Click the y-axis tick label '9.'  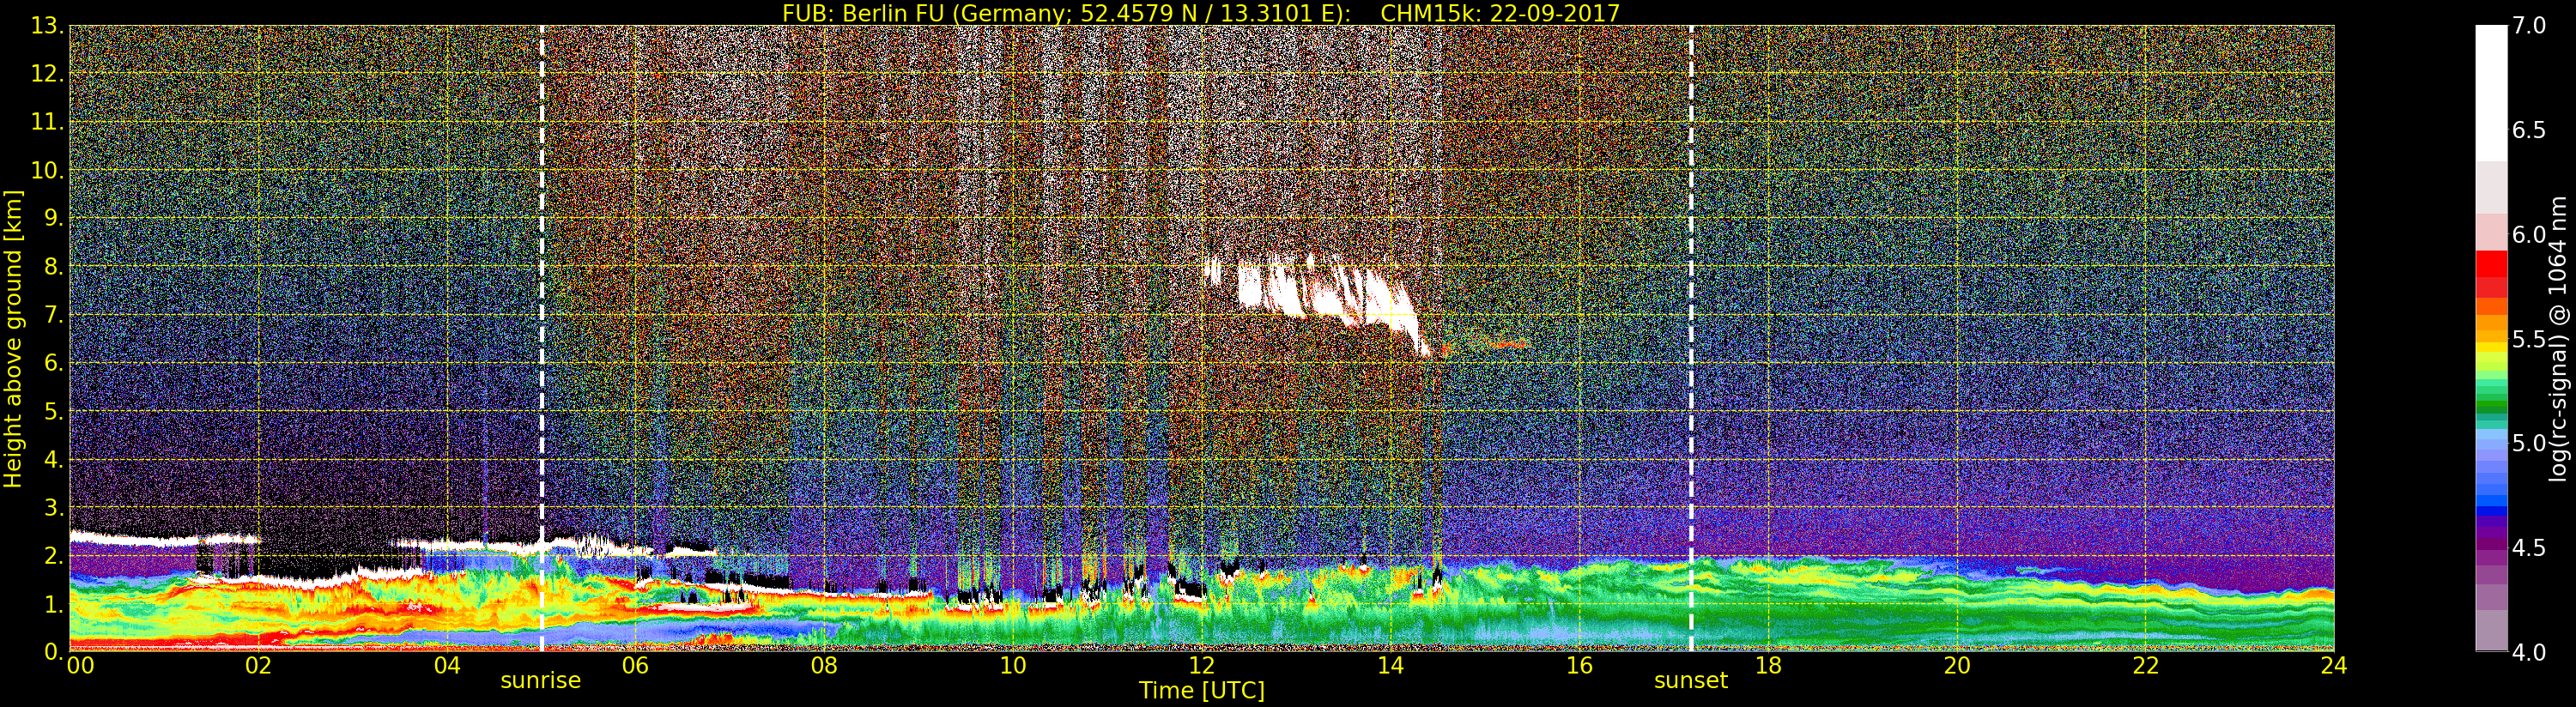[x=53, y=218]
